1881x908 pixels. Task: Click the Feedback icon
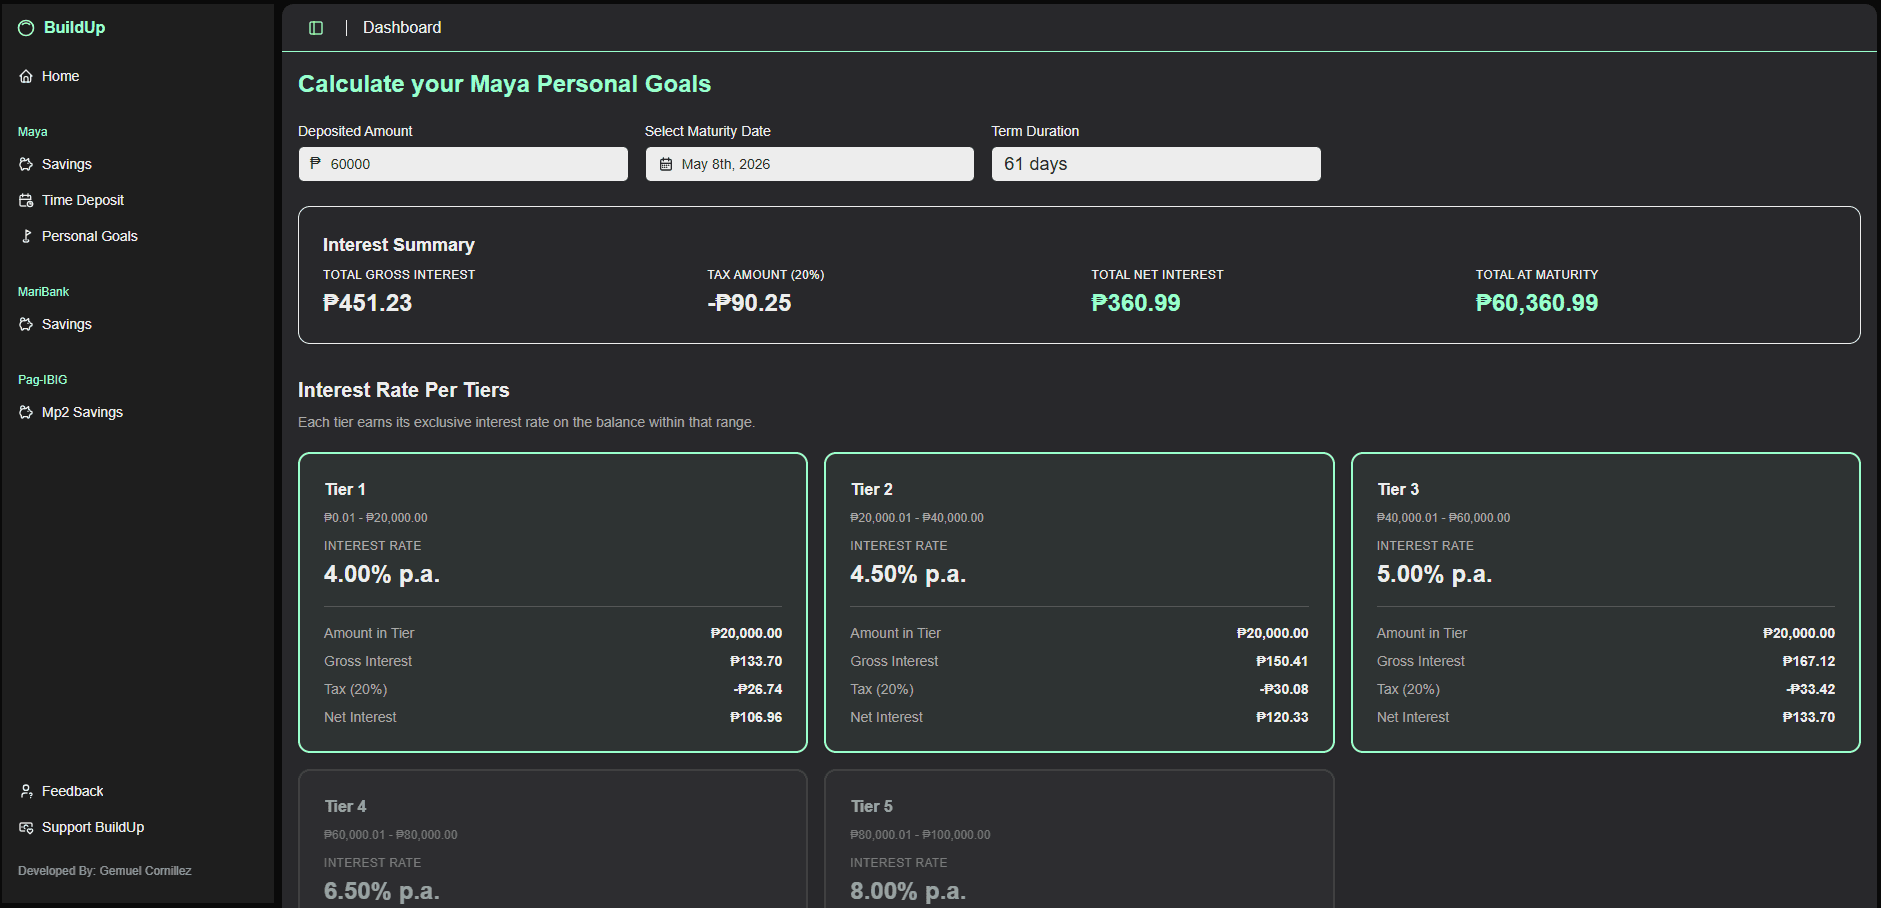(26, 792)
